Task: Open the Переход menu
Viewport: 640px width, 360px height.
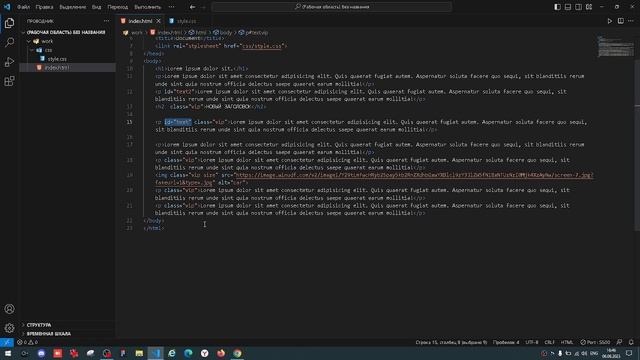Action: click(118, 7)
